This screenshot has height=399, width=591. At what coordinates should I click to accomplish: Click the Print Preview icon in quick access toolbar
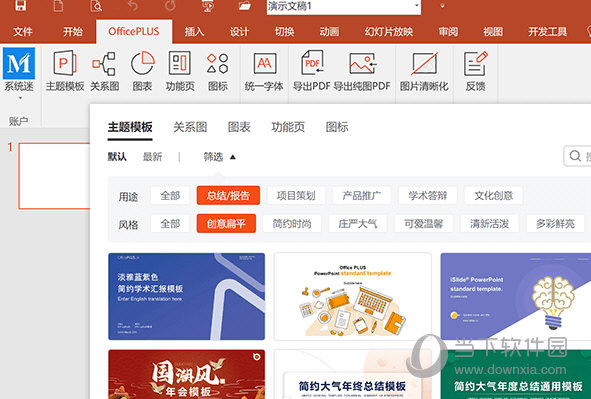point(96,5)
